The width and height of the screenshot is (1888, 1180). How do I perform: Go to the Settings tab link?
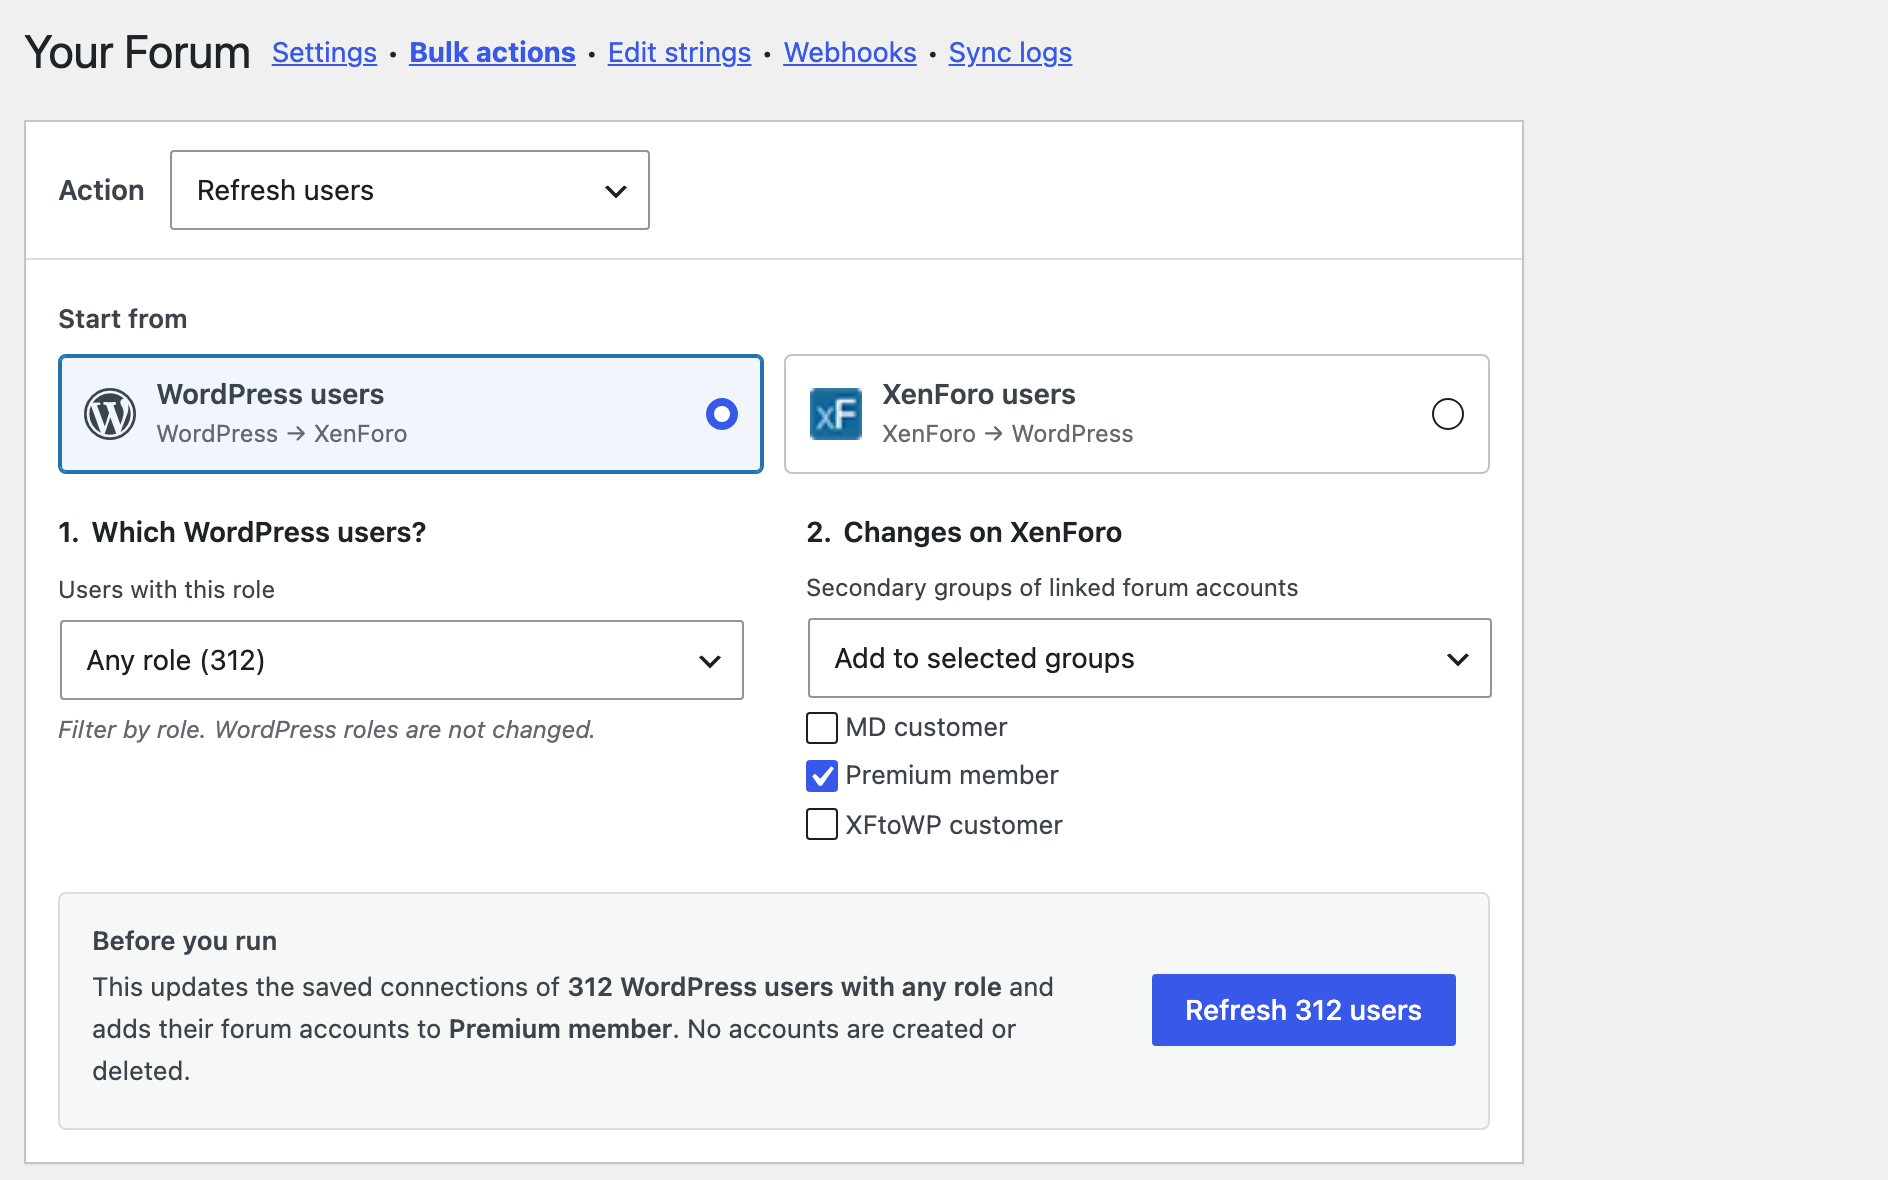324,52
